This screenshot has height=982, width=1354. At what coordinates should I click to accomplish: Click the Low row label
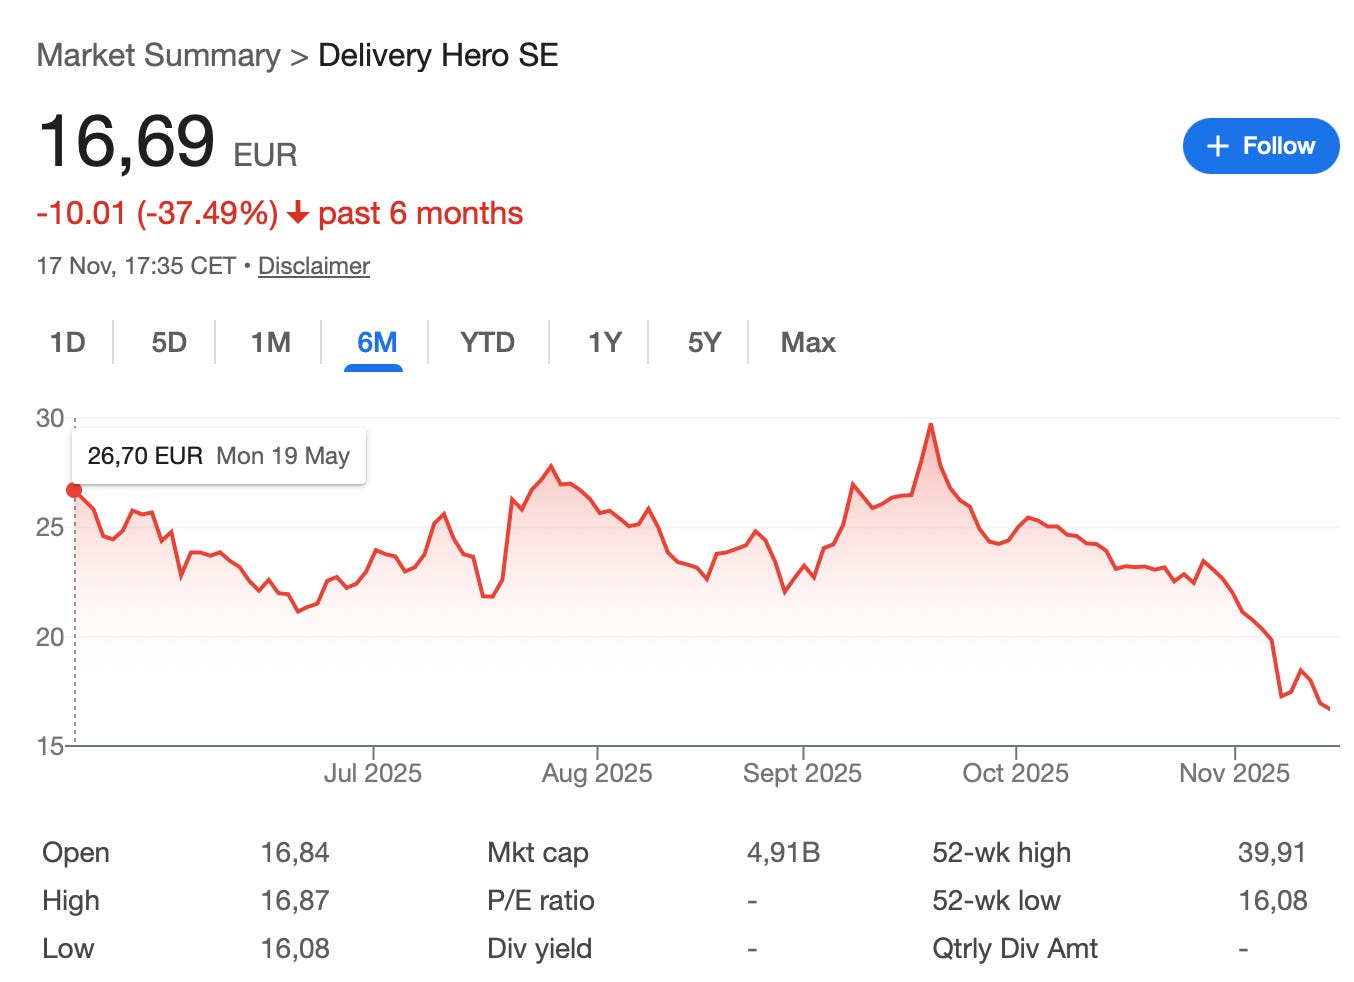point(68,949)
